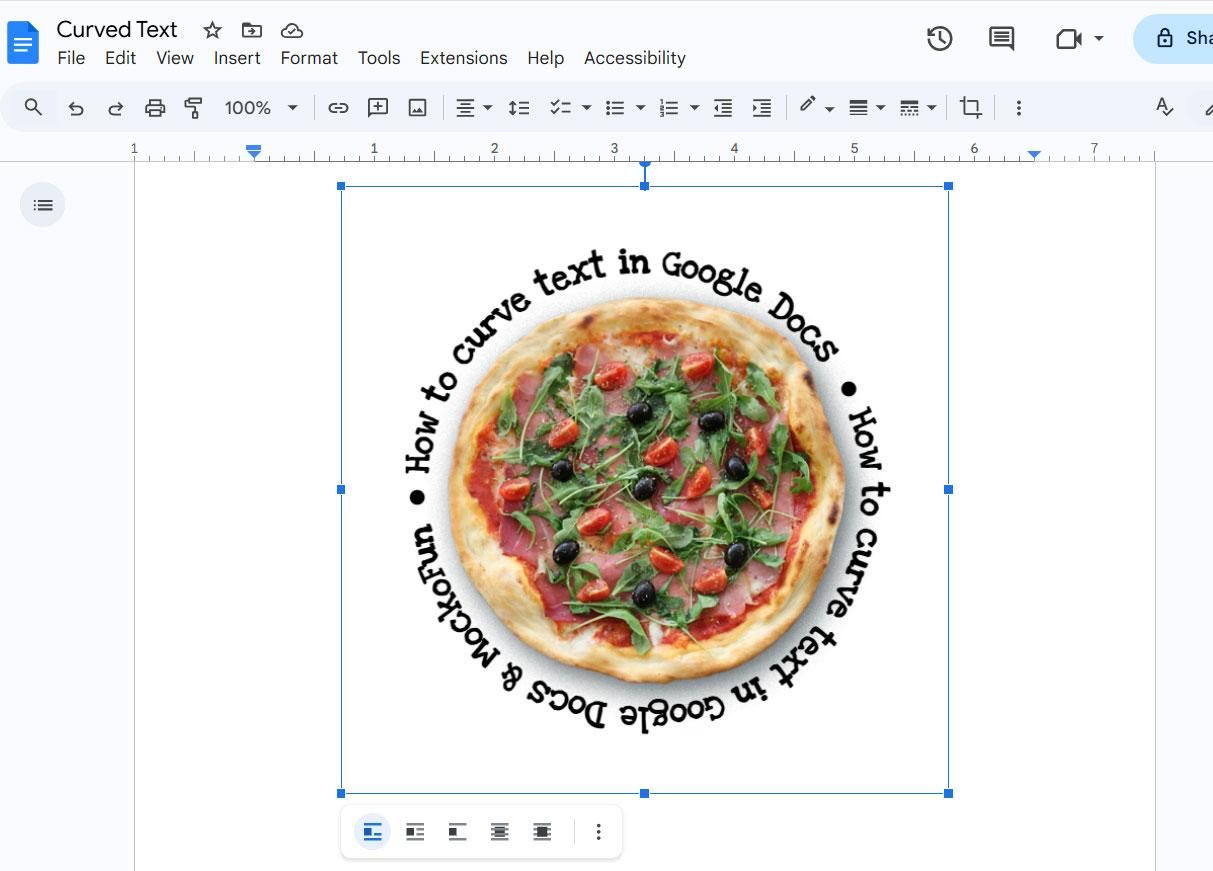
Task: Add a comment to the document
Action: (1001, 38)
